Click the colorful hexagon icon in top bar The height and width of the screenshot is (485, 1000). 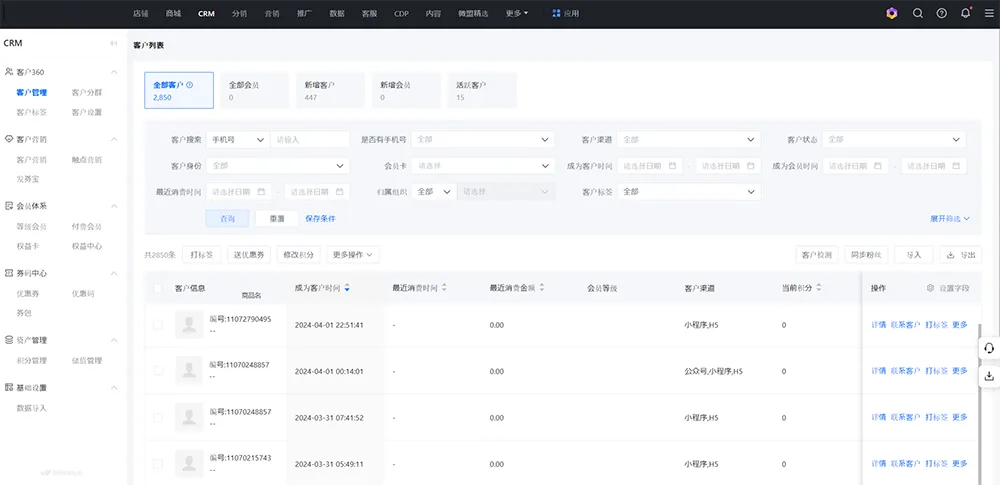click(x=892, y=13)
